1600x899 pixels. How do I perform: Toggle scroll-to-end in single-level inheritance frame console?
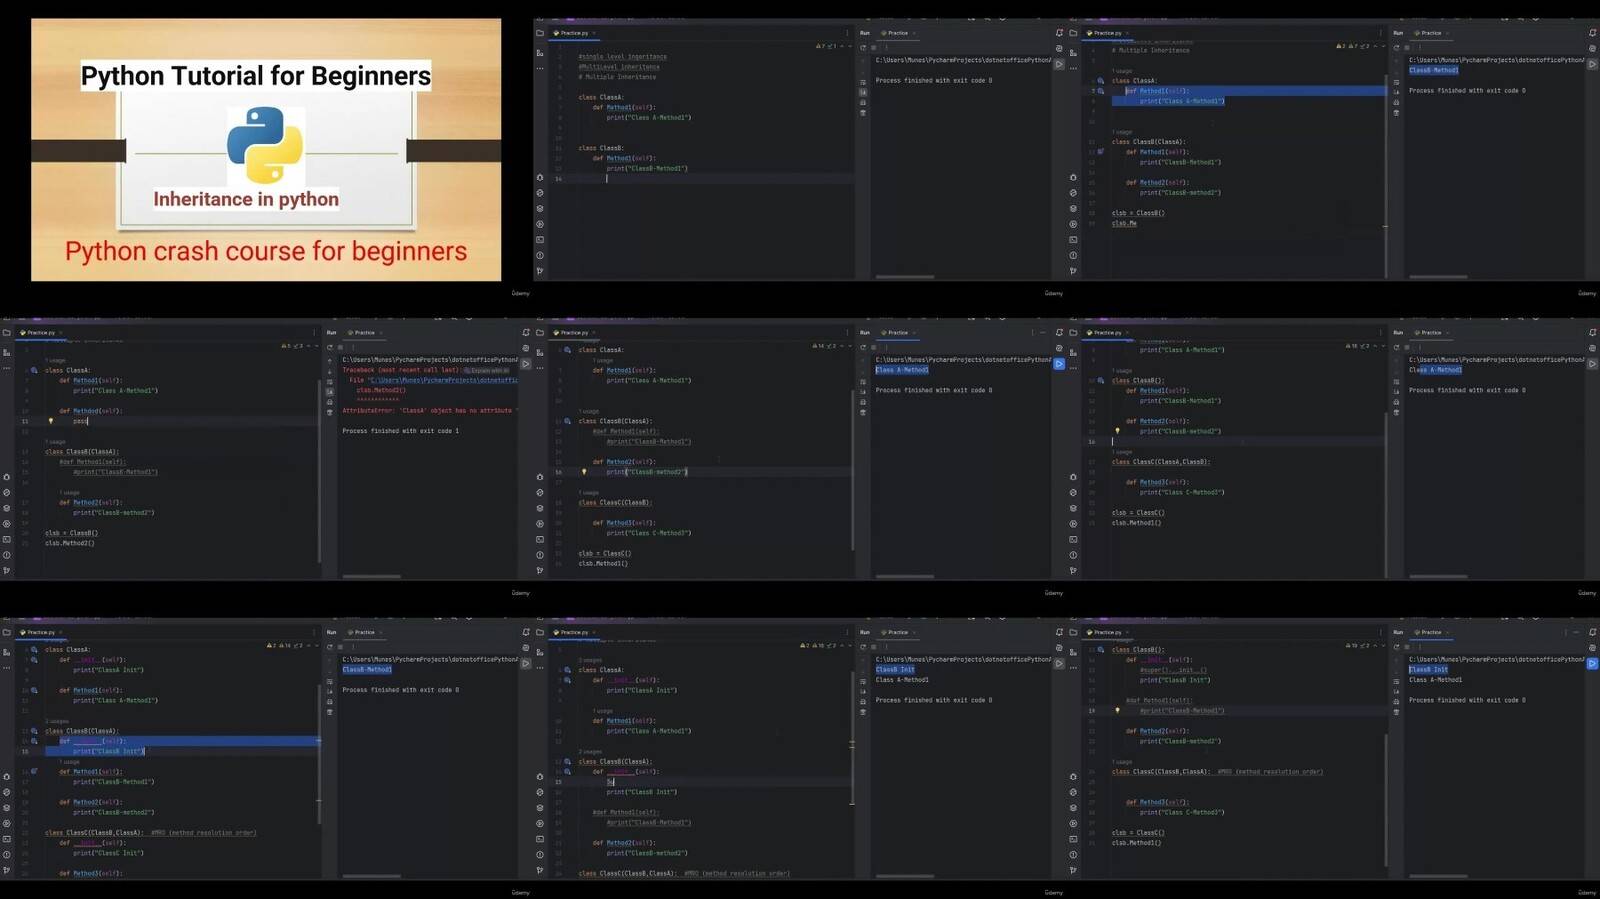(x=863, y=92)
